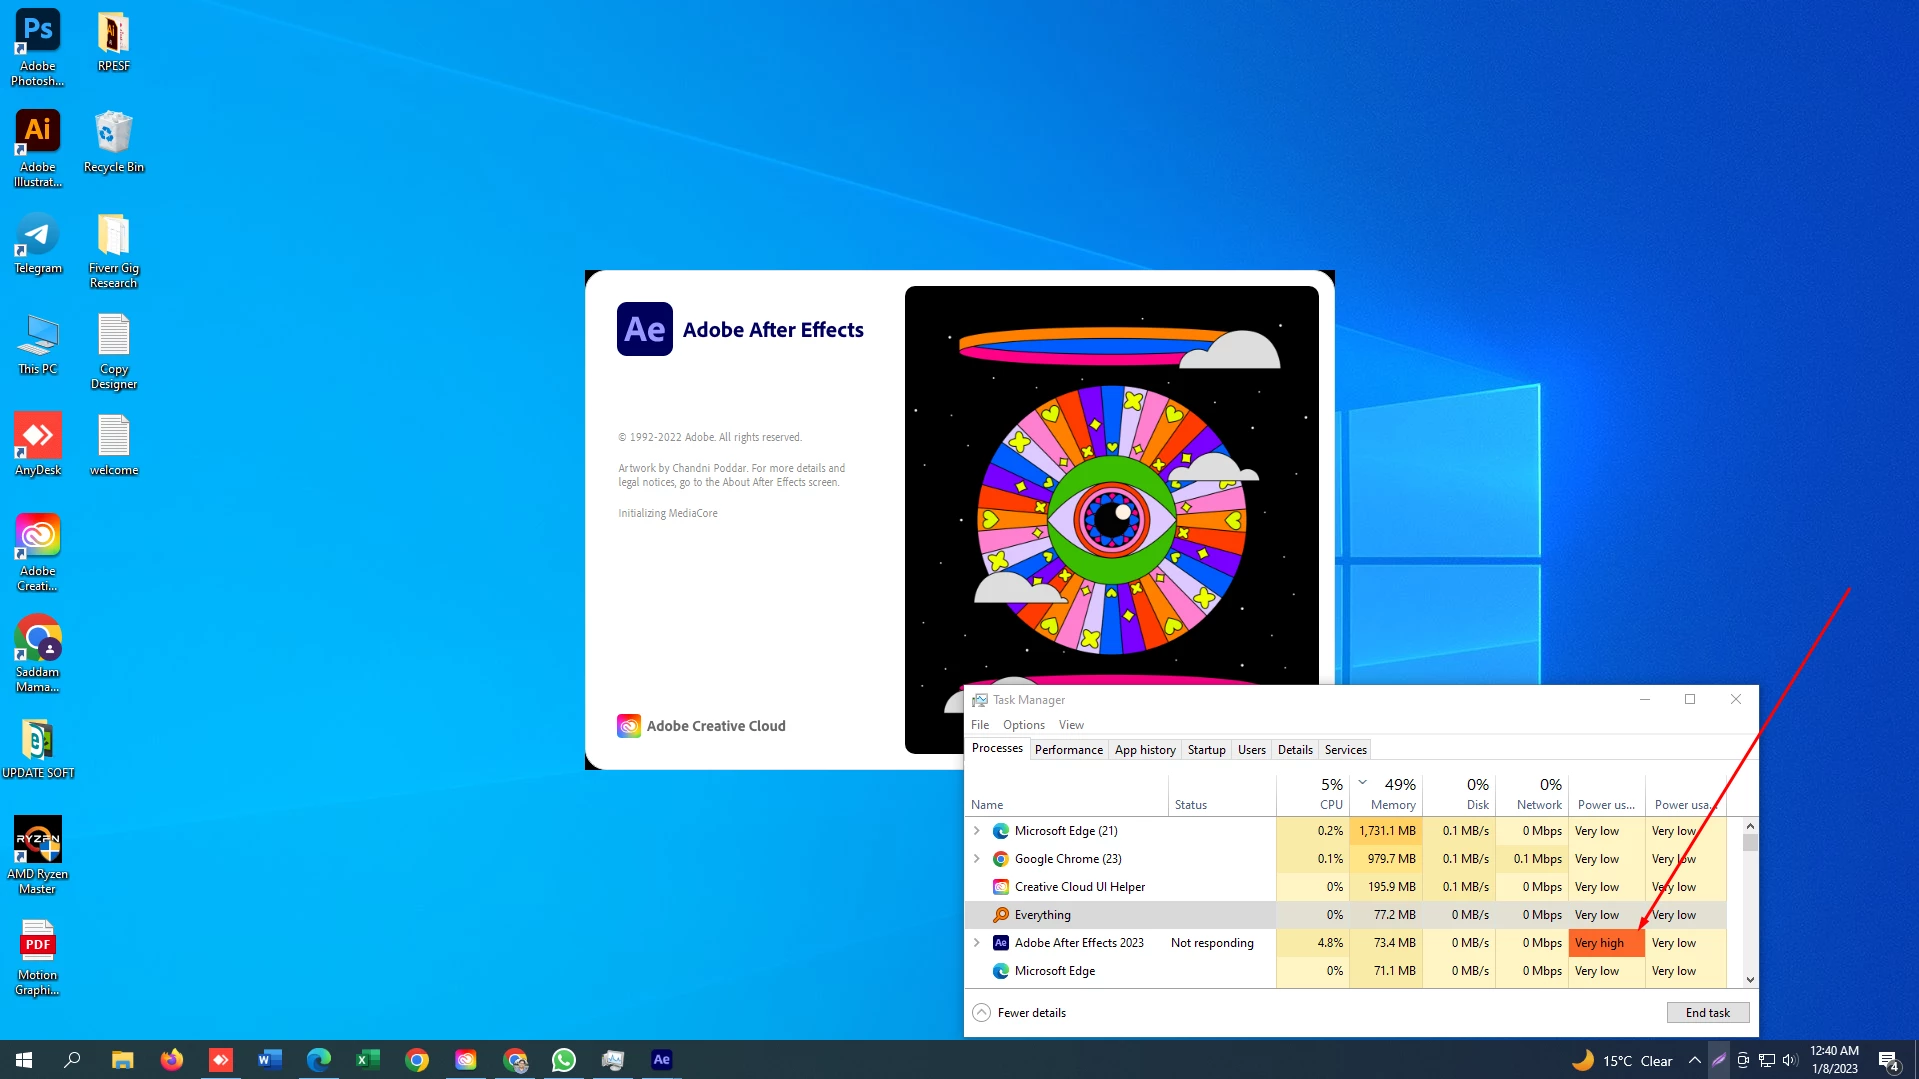
Task: Switch to Google Chrome in the taskbar
Action: [416, 1060]
